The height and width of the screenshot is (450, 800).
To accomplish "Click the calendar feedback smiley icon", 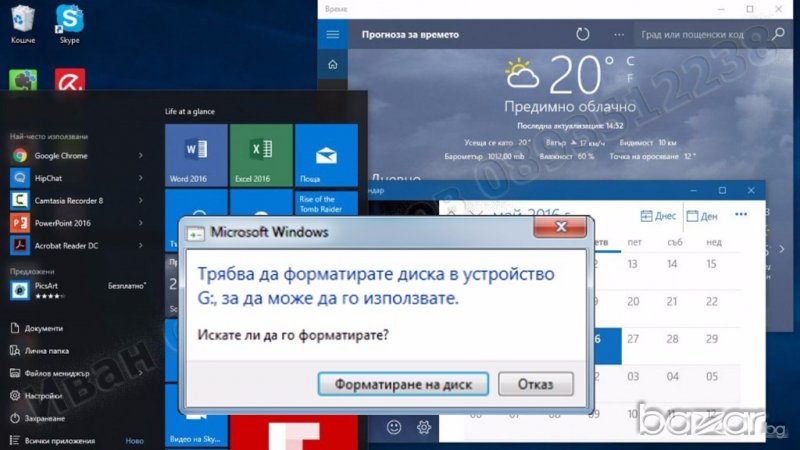I will [394, 427].
